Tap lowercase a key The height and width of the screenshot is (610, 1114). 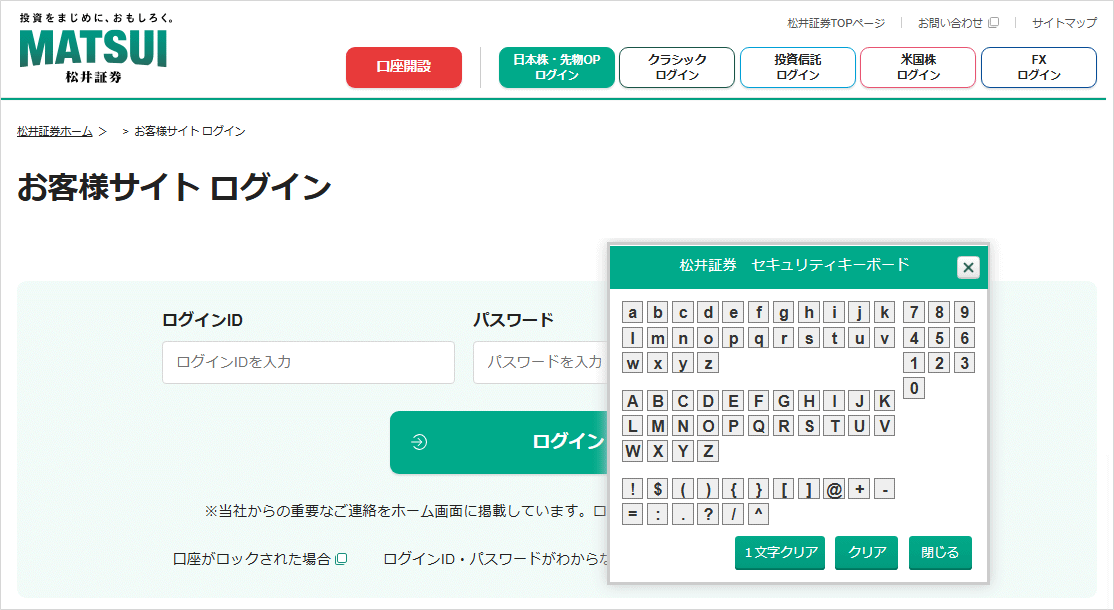(632, 312)
